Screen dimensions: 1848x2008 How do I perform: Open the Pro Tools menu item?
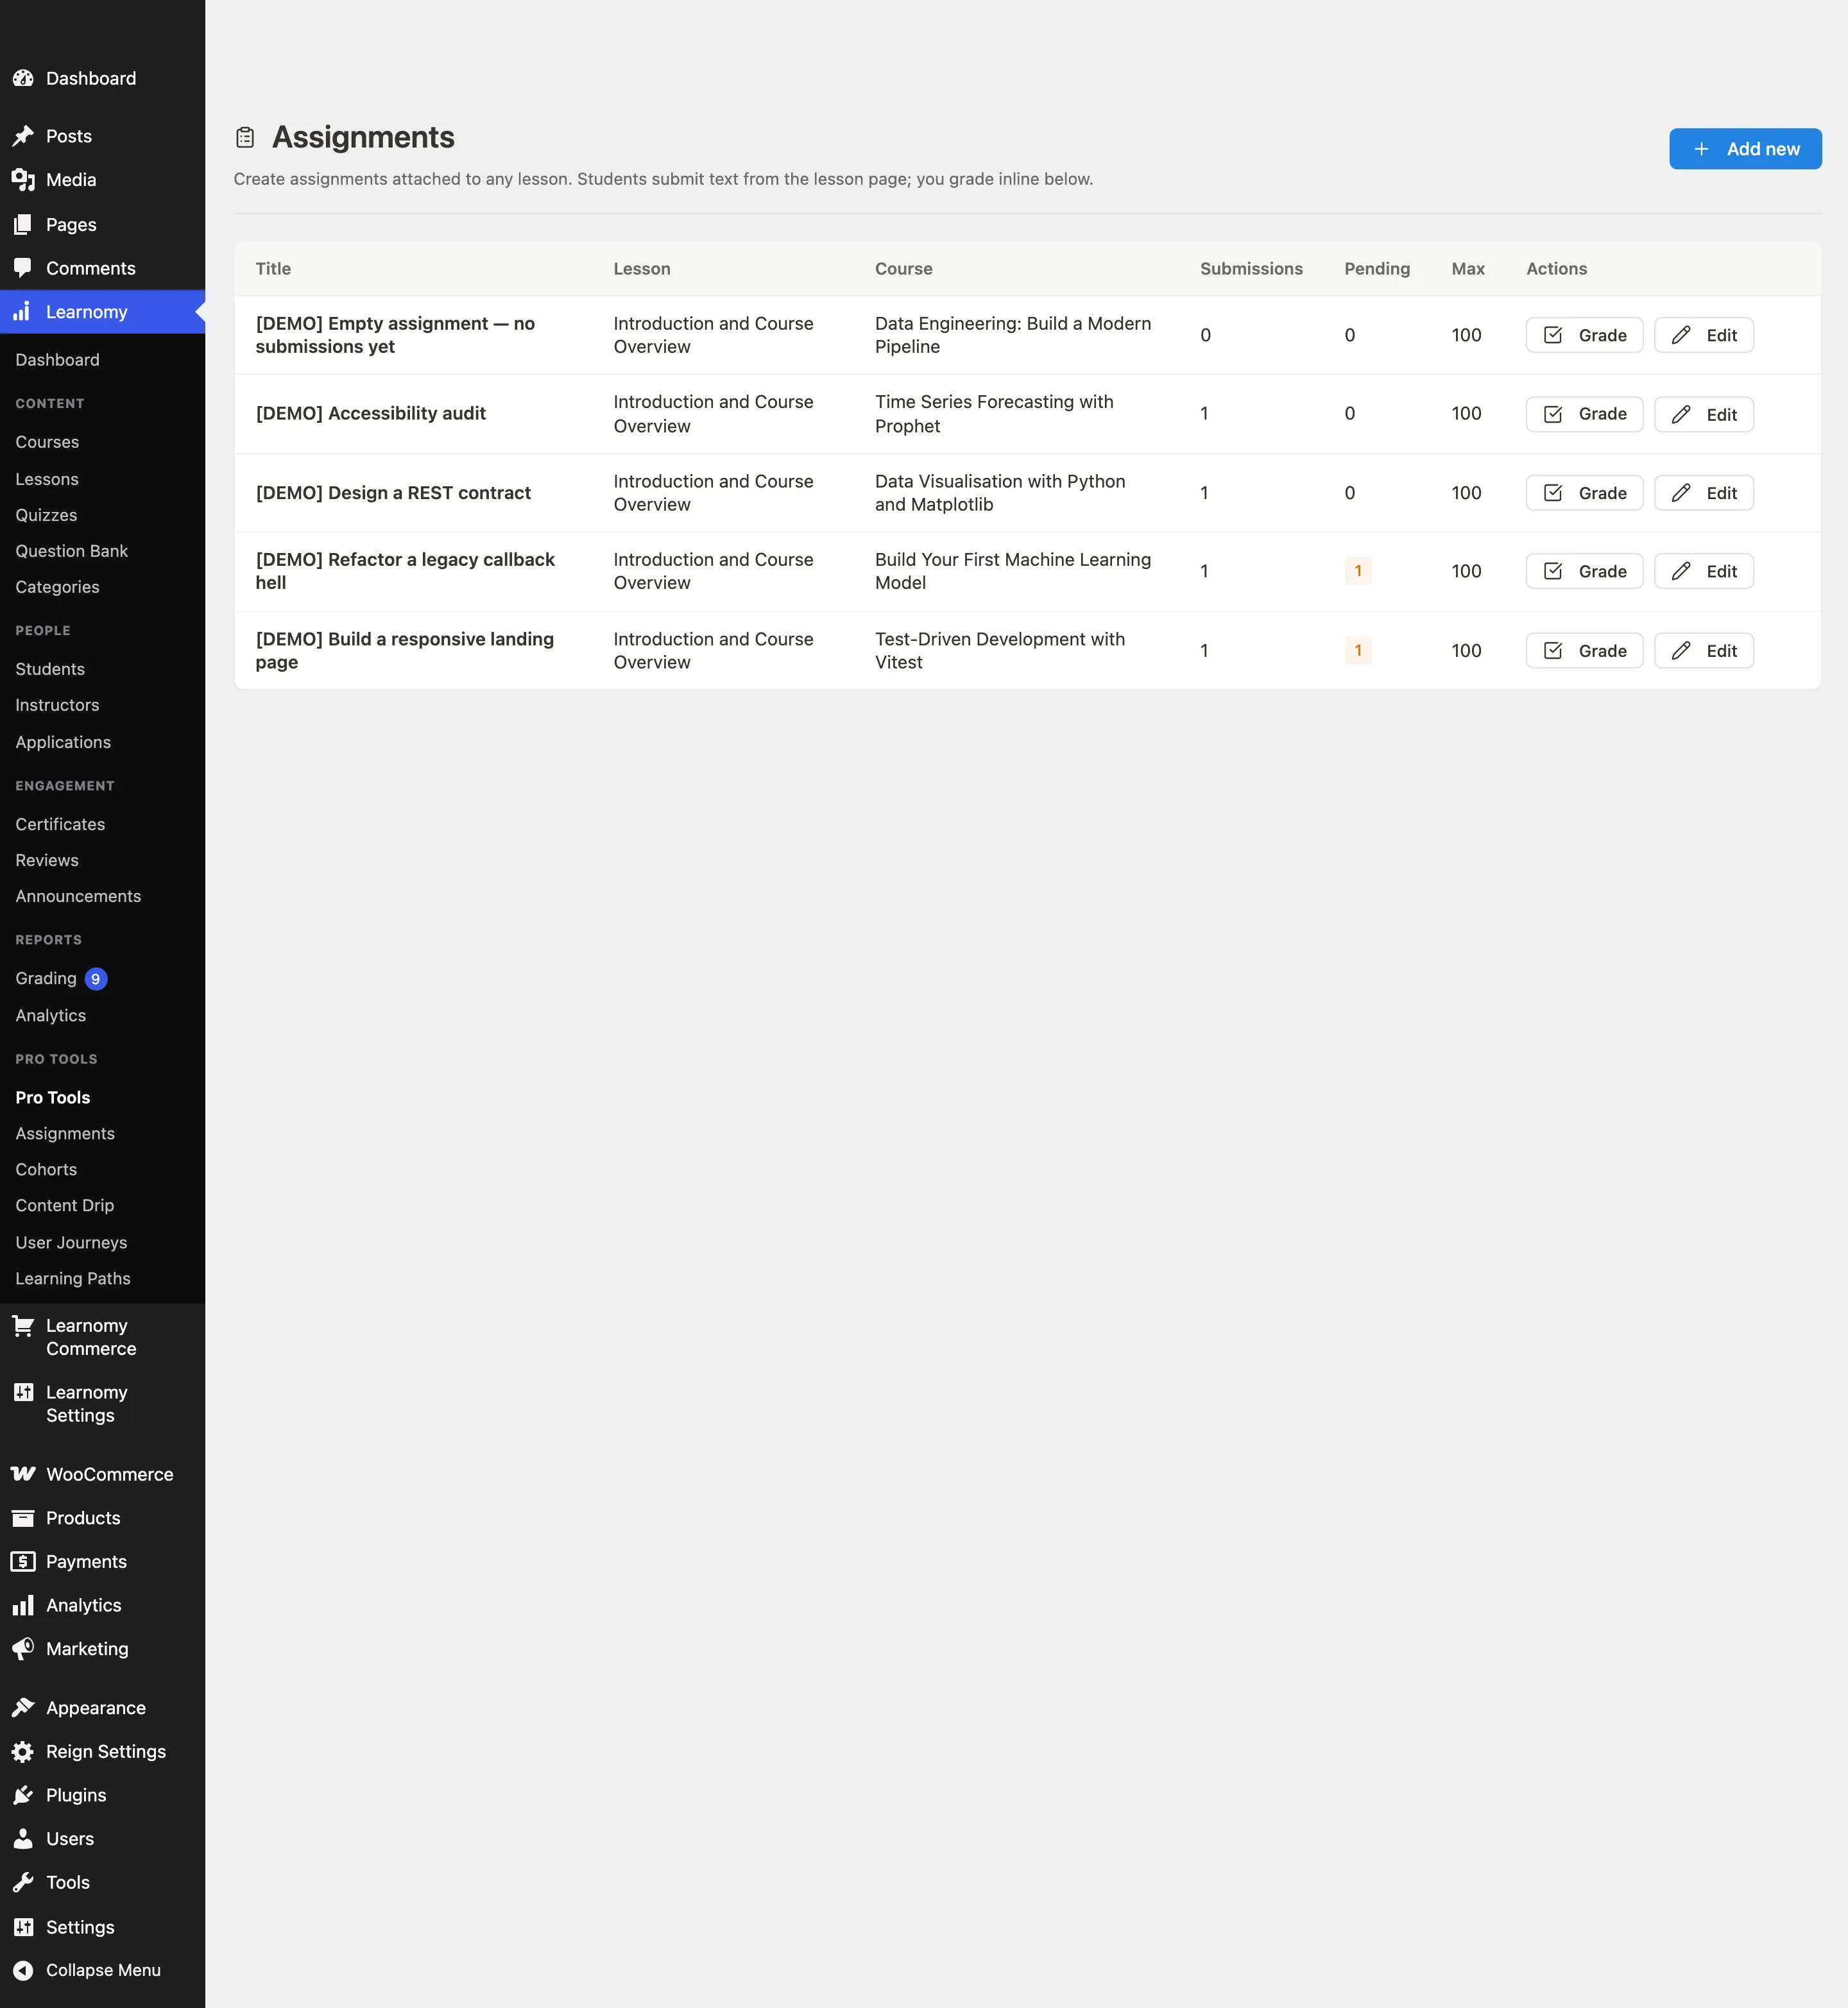click(x=53, y=1098)
